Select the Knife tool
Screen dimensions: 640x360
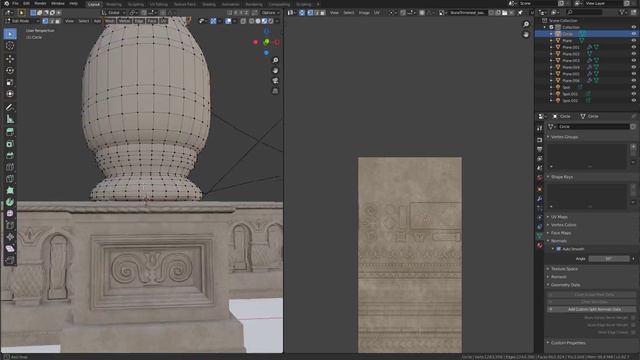10,179
